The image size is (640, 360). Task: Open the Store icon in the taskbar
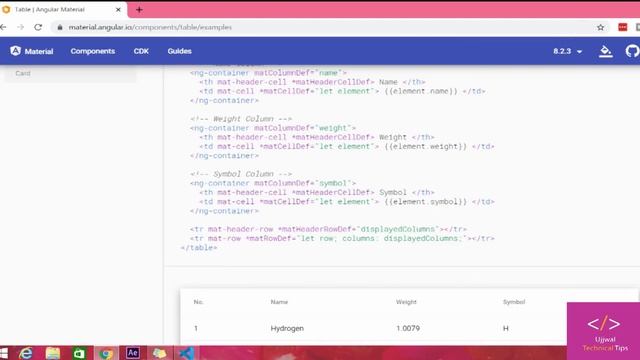point(79,353)
